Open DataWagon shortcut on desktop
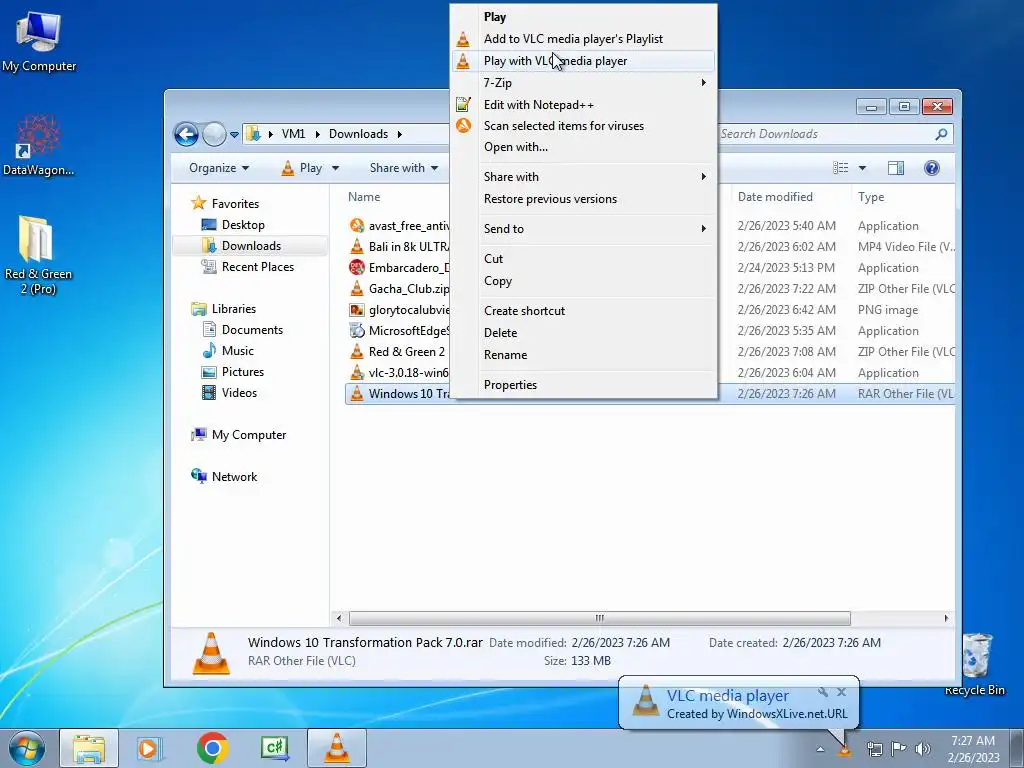This screenshot has width=1024, height=768. point(39,145)
